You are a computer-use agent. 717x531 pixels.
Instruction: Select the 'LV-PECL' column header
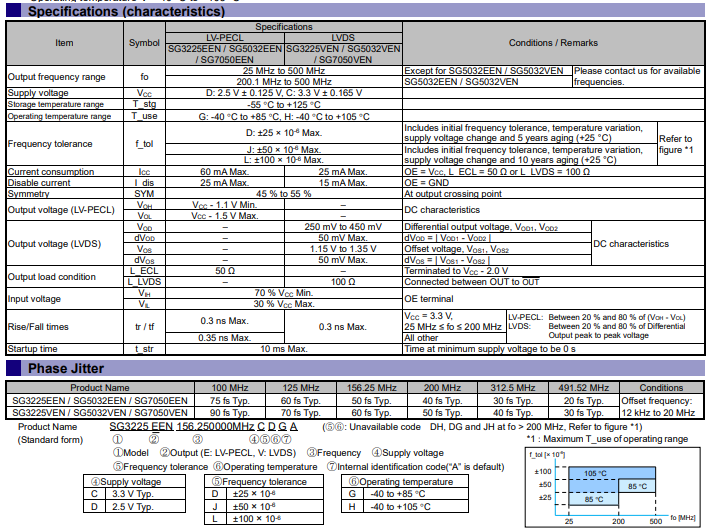[x=225, y=38]
